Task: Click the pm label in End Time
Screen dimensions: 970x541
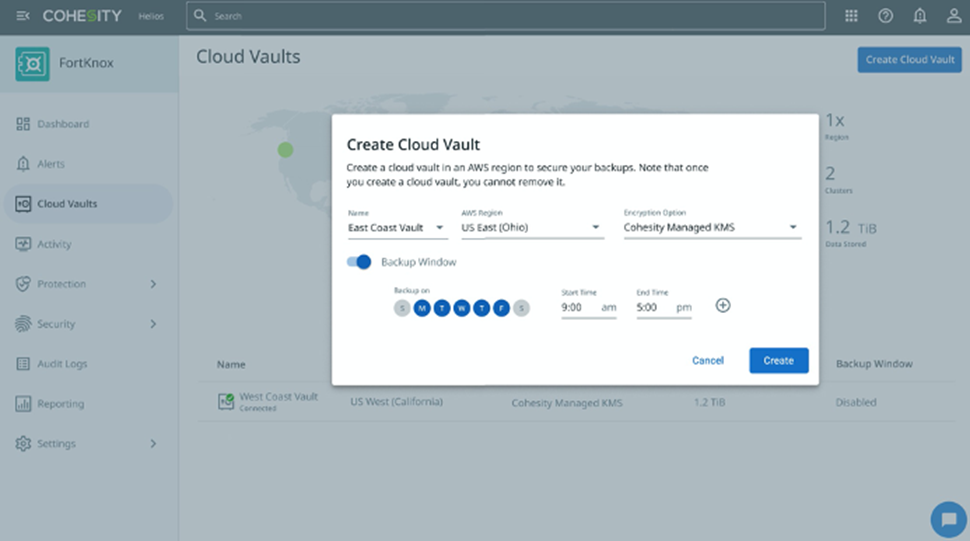Action: [684, 307]
